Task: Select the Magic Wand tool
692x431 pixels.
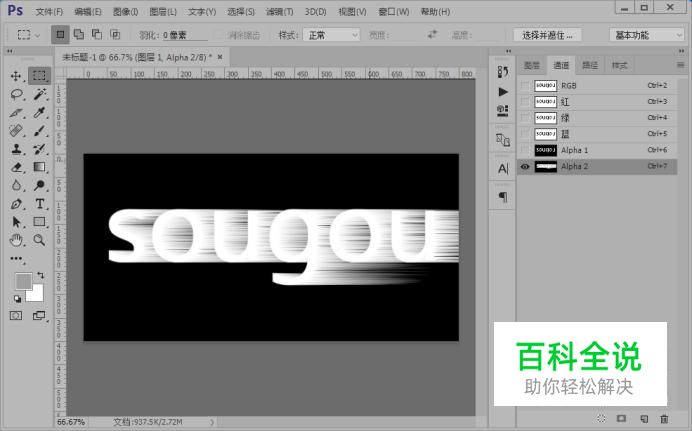Action: tap(39, 94)
